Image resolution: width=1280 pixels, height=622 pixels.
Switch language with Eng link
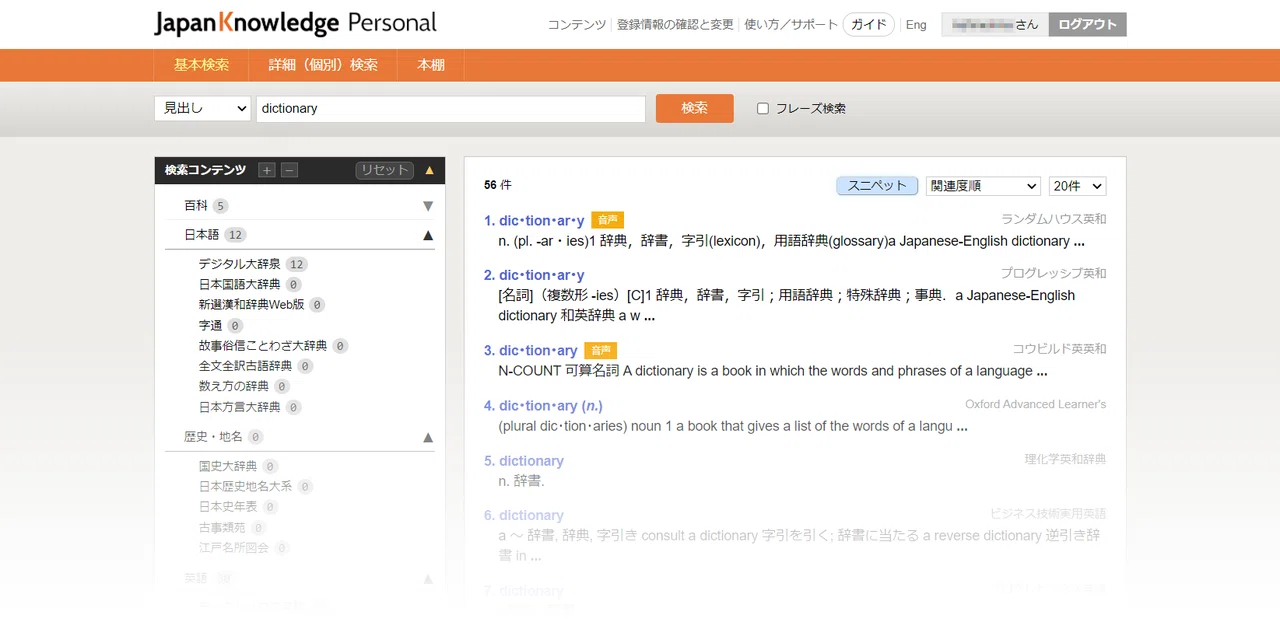pyautogui.click(x=916, y=25)
